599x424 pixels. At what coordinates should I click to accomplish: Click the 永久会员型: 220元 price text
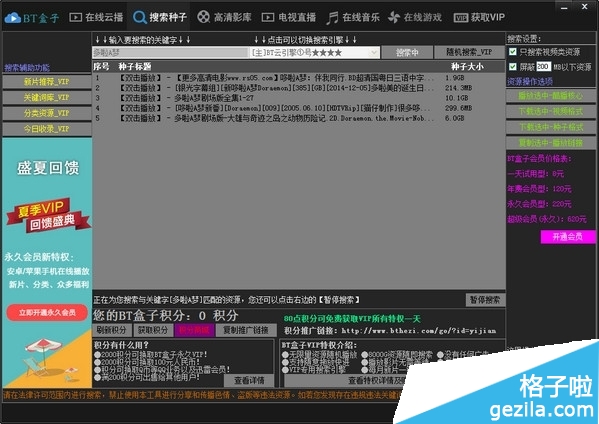click(x=539, y=204)
